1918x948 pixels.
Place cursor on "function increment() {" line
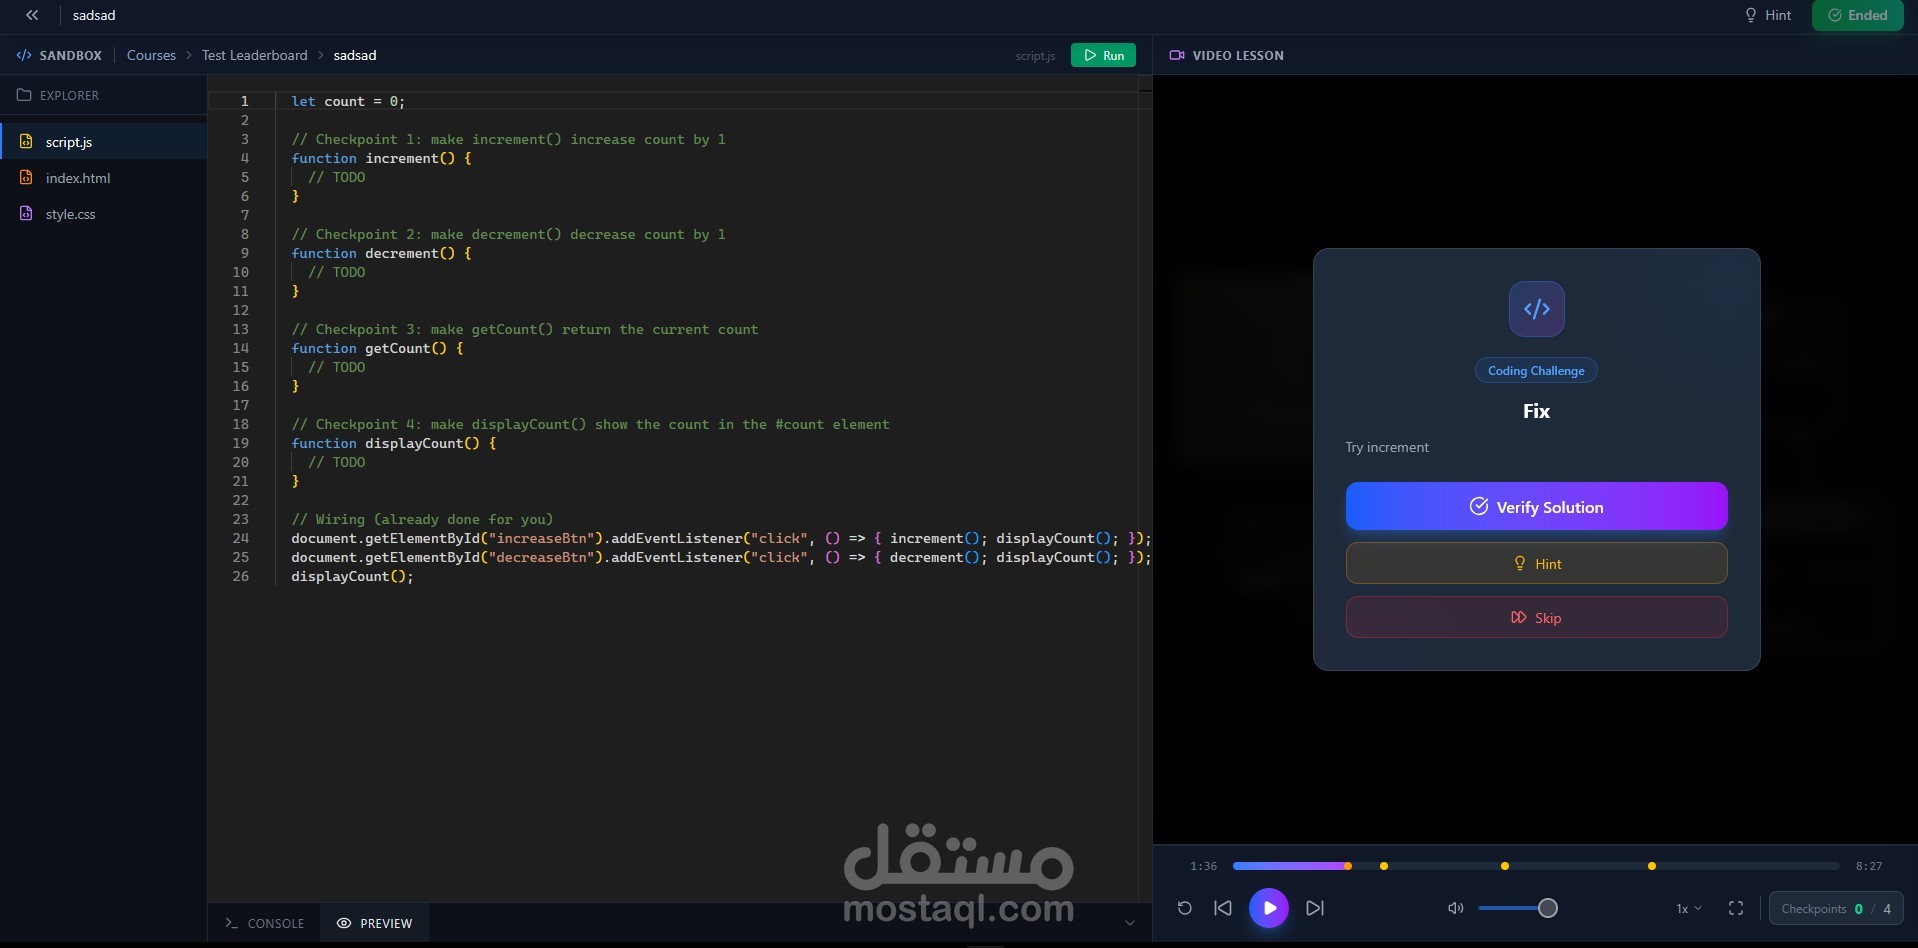[x=381, y=158]
